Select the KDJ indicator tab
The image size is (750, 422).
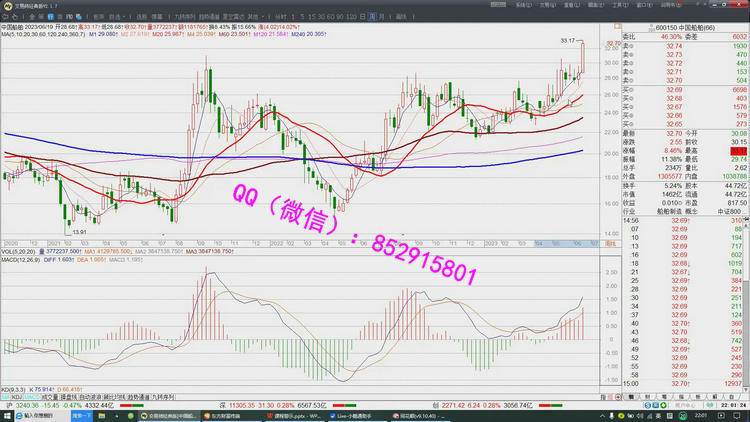tap(15, 397)
